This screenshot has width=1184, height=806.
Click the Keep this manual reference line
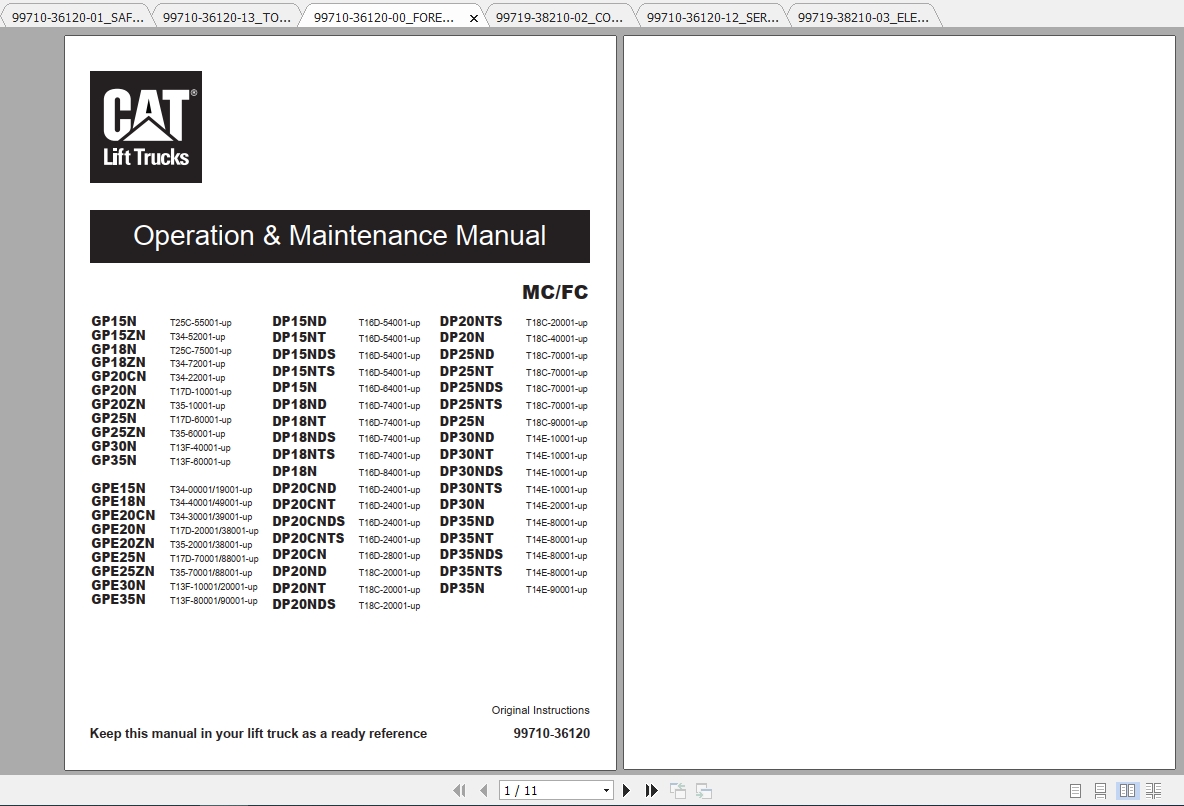tap(258, 733)
